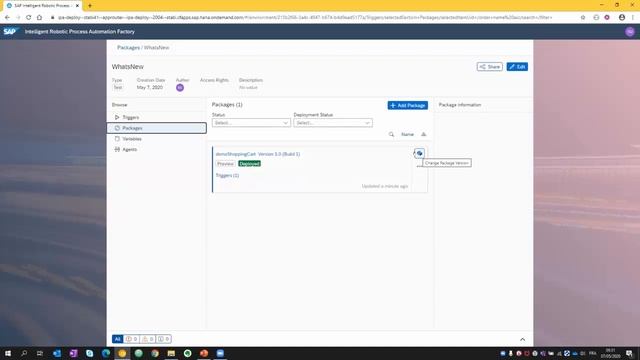640x360 pixels.
Task: Open the Windows Start menu
Action: pos(8,353)
